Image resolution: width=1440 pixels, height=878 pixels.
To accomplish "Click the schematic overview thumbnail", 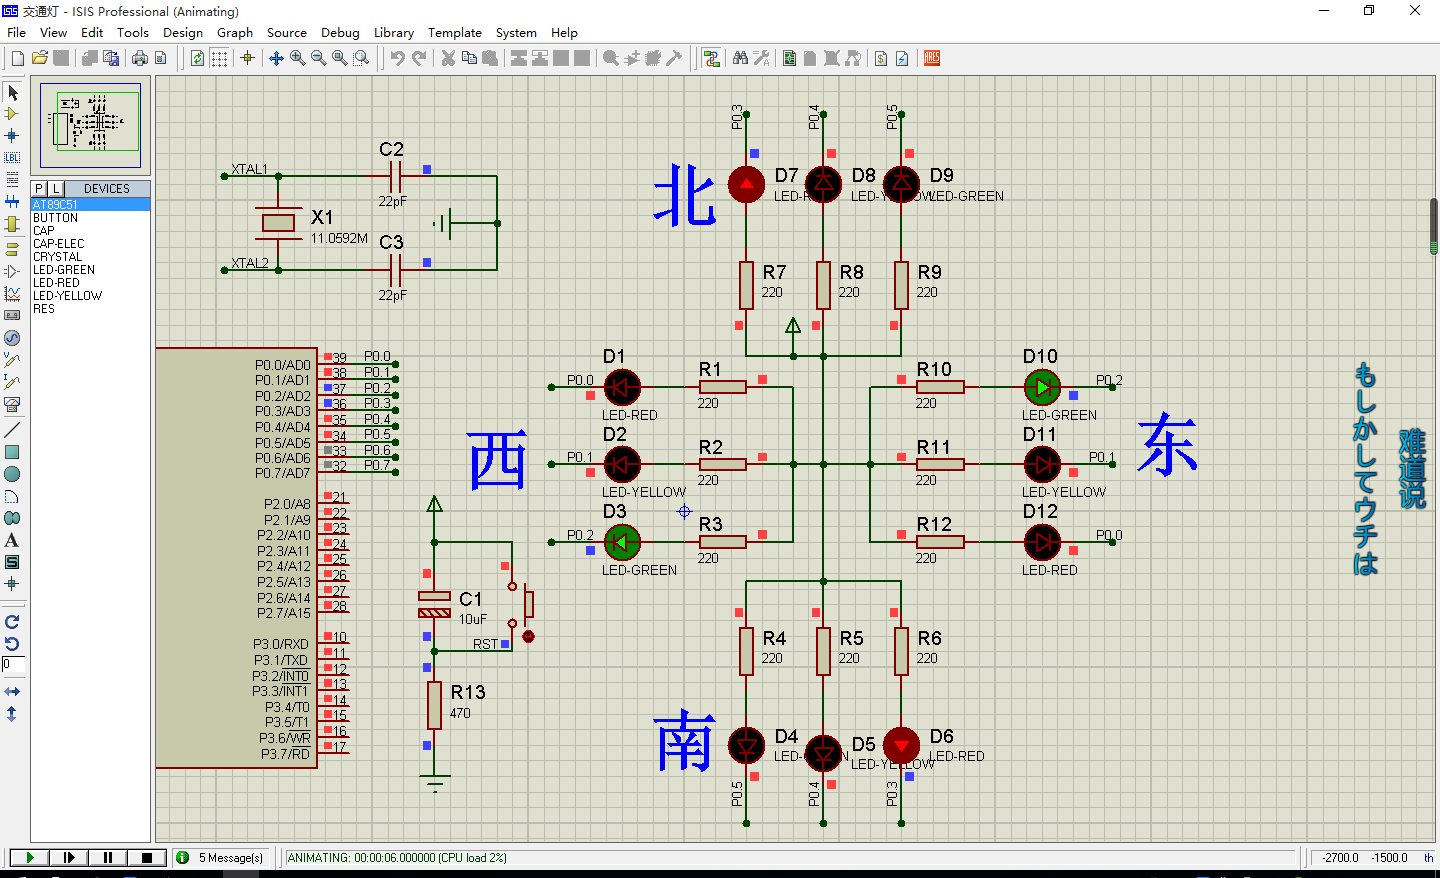I will (90, 125).
